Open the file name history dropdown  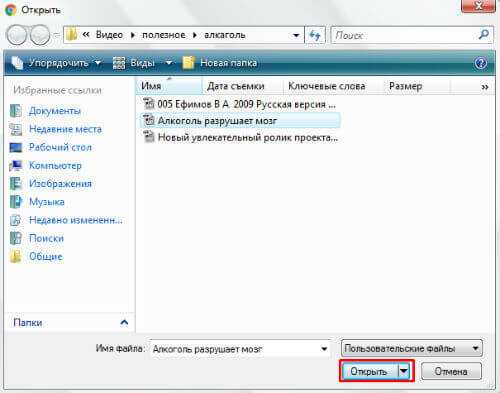(x=324, y=349)
